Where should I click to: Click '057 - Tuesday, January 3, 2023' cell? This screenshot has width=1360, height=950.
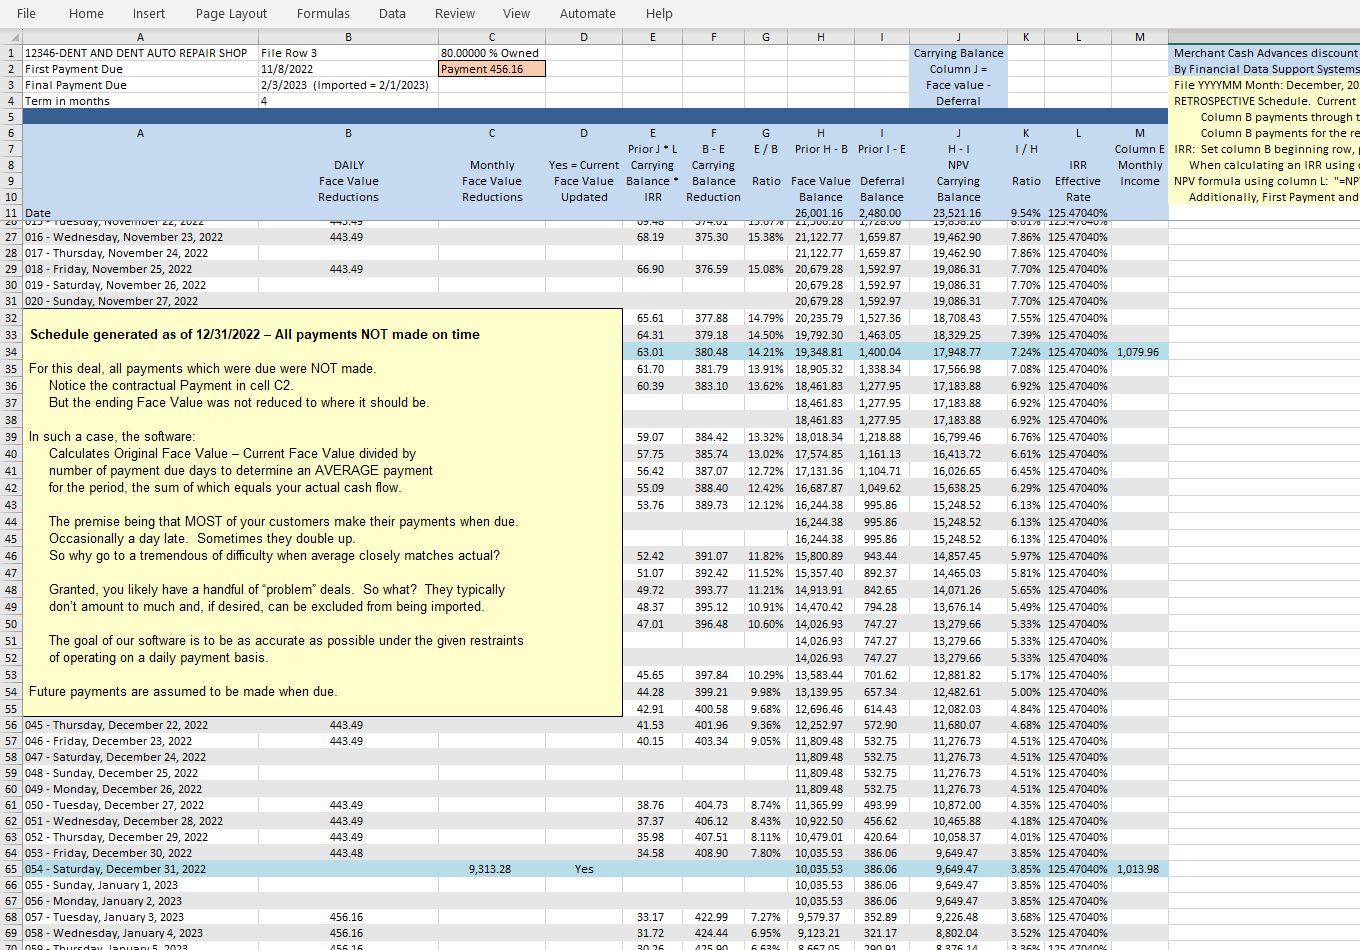pyautogui.click(x=140, y=917)
